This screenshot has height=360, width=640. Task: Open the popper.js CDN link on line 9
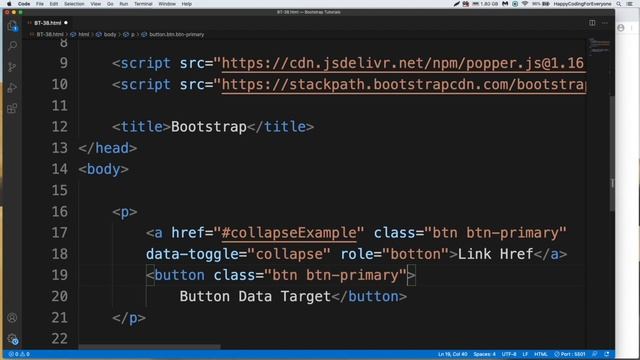403,63
